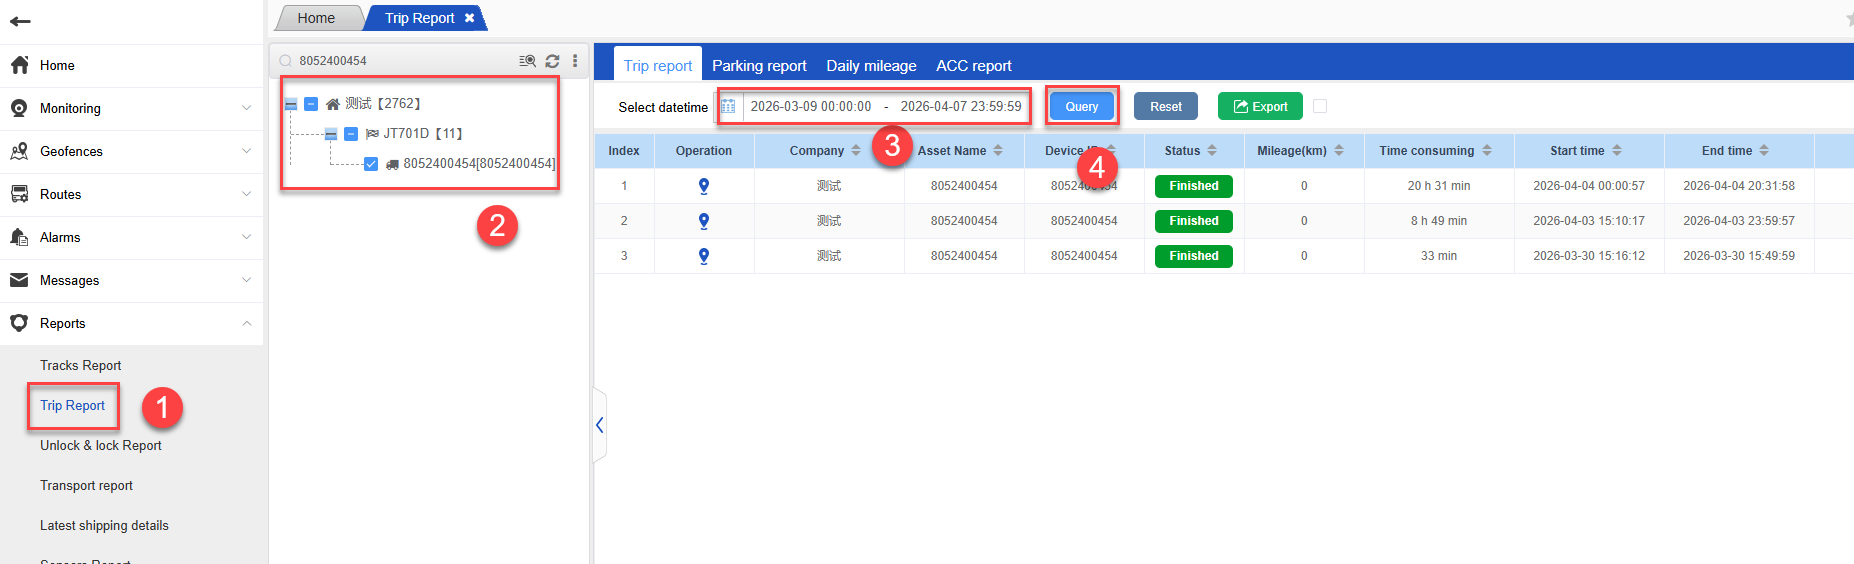View map location for trip row 3
This screenshot has height=564, width=1854.
click(704, 256)
